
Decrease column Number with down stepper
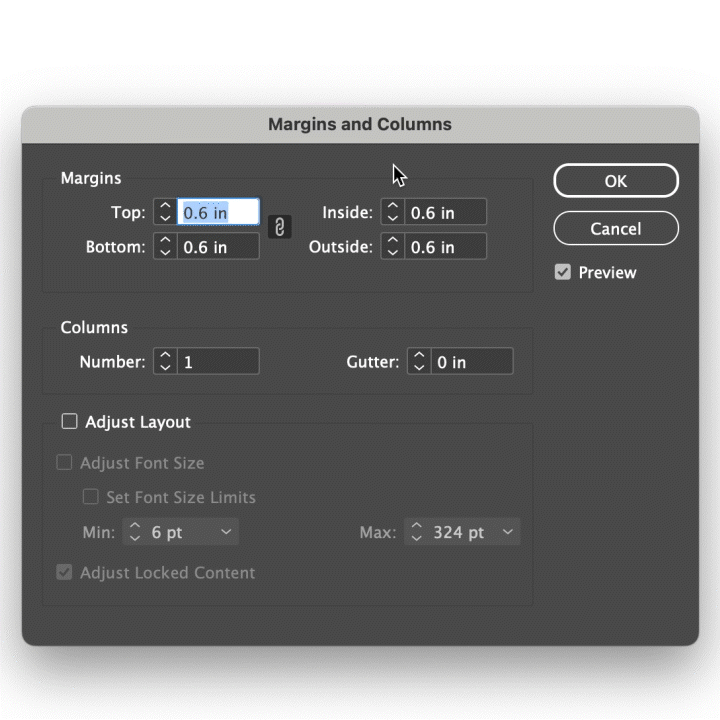(165, 367)
